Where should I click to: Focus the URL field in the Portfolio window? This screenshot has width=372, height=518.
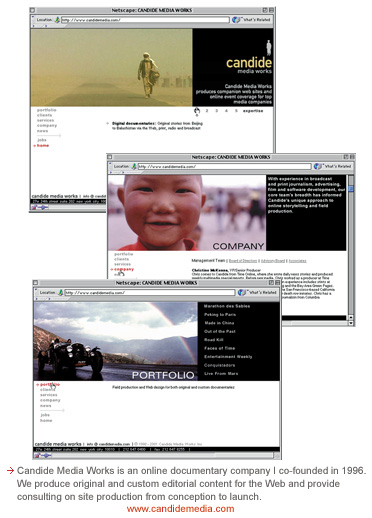[150, 293]
